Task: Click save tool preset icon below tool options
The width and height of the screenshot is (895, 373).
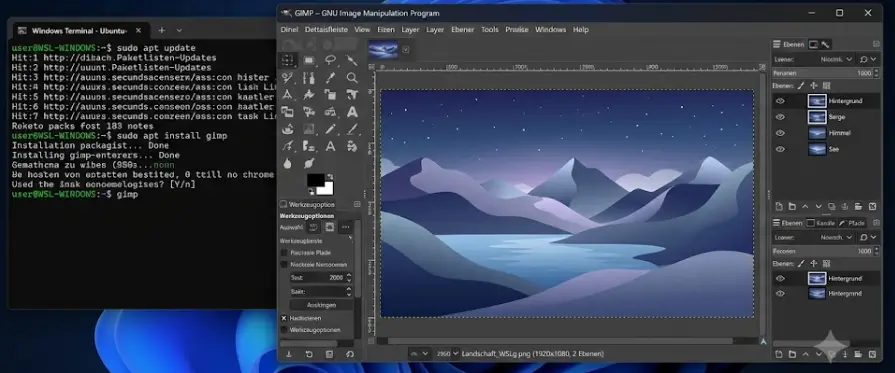Action: coord(289,354)
